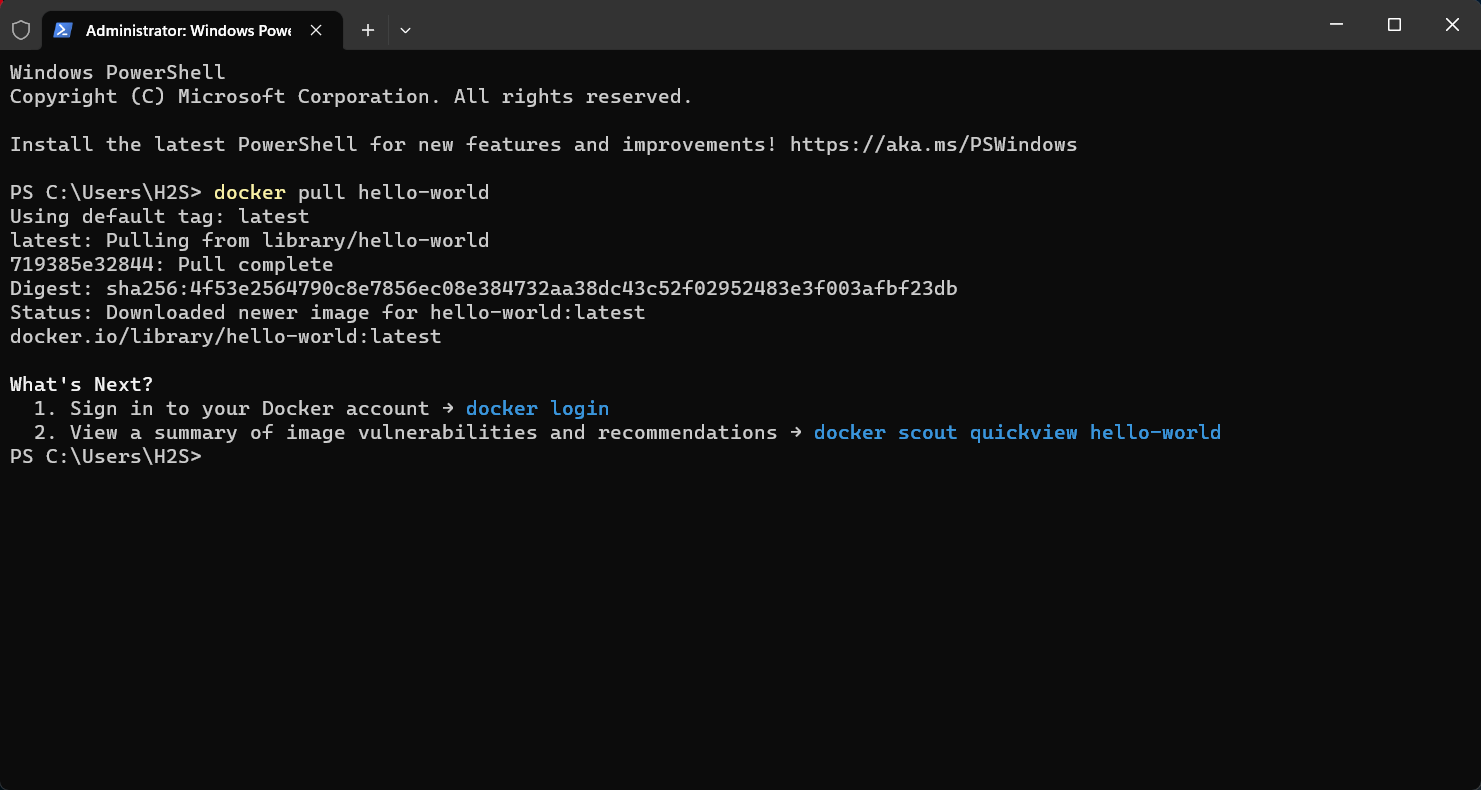Click the Status: Downloaded newer image line
Viewport: 1481px width, 790px height.
click(327, 312)
